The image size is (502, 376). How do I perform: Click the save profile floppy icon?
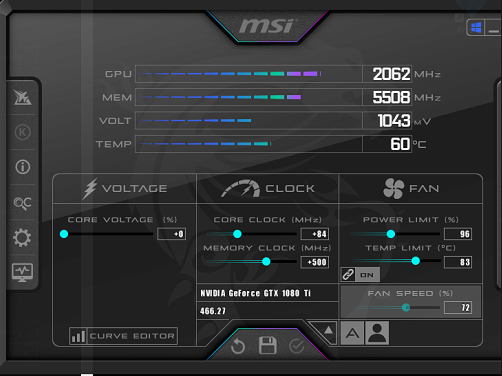coord(267,345)
